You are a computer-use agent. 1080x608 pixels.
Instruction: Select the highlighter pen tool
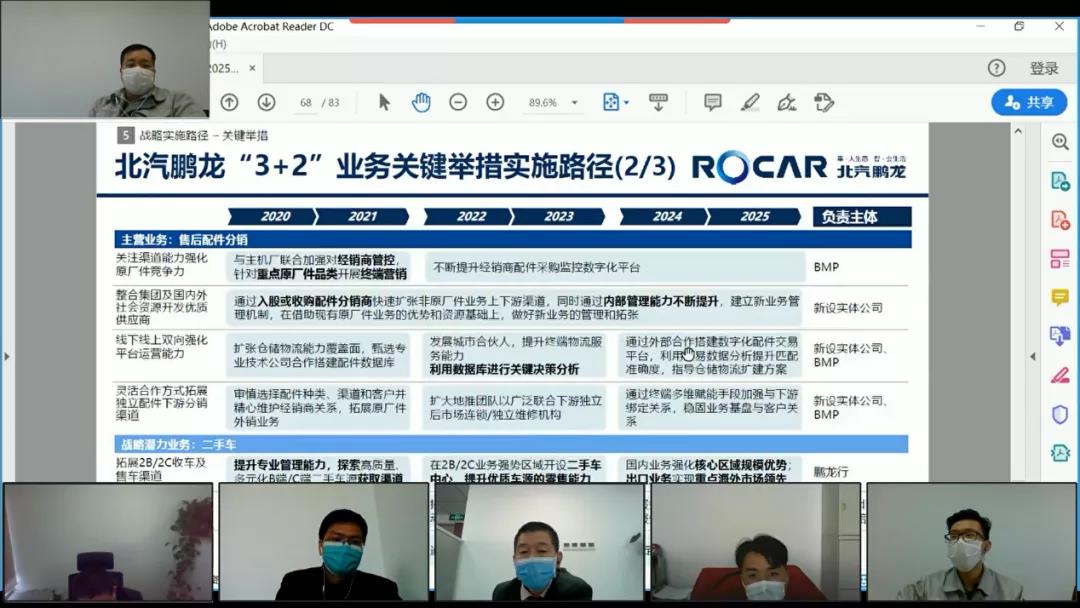750,103
